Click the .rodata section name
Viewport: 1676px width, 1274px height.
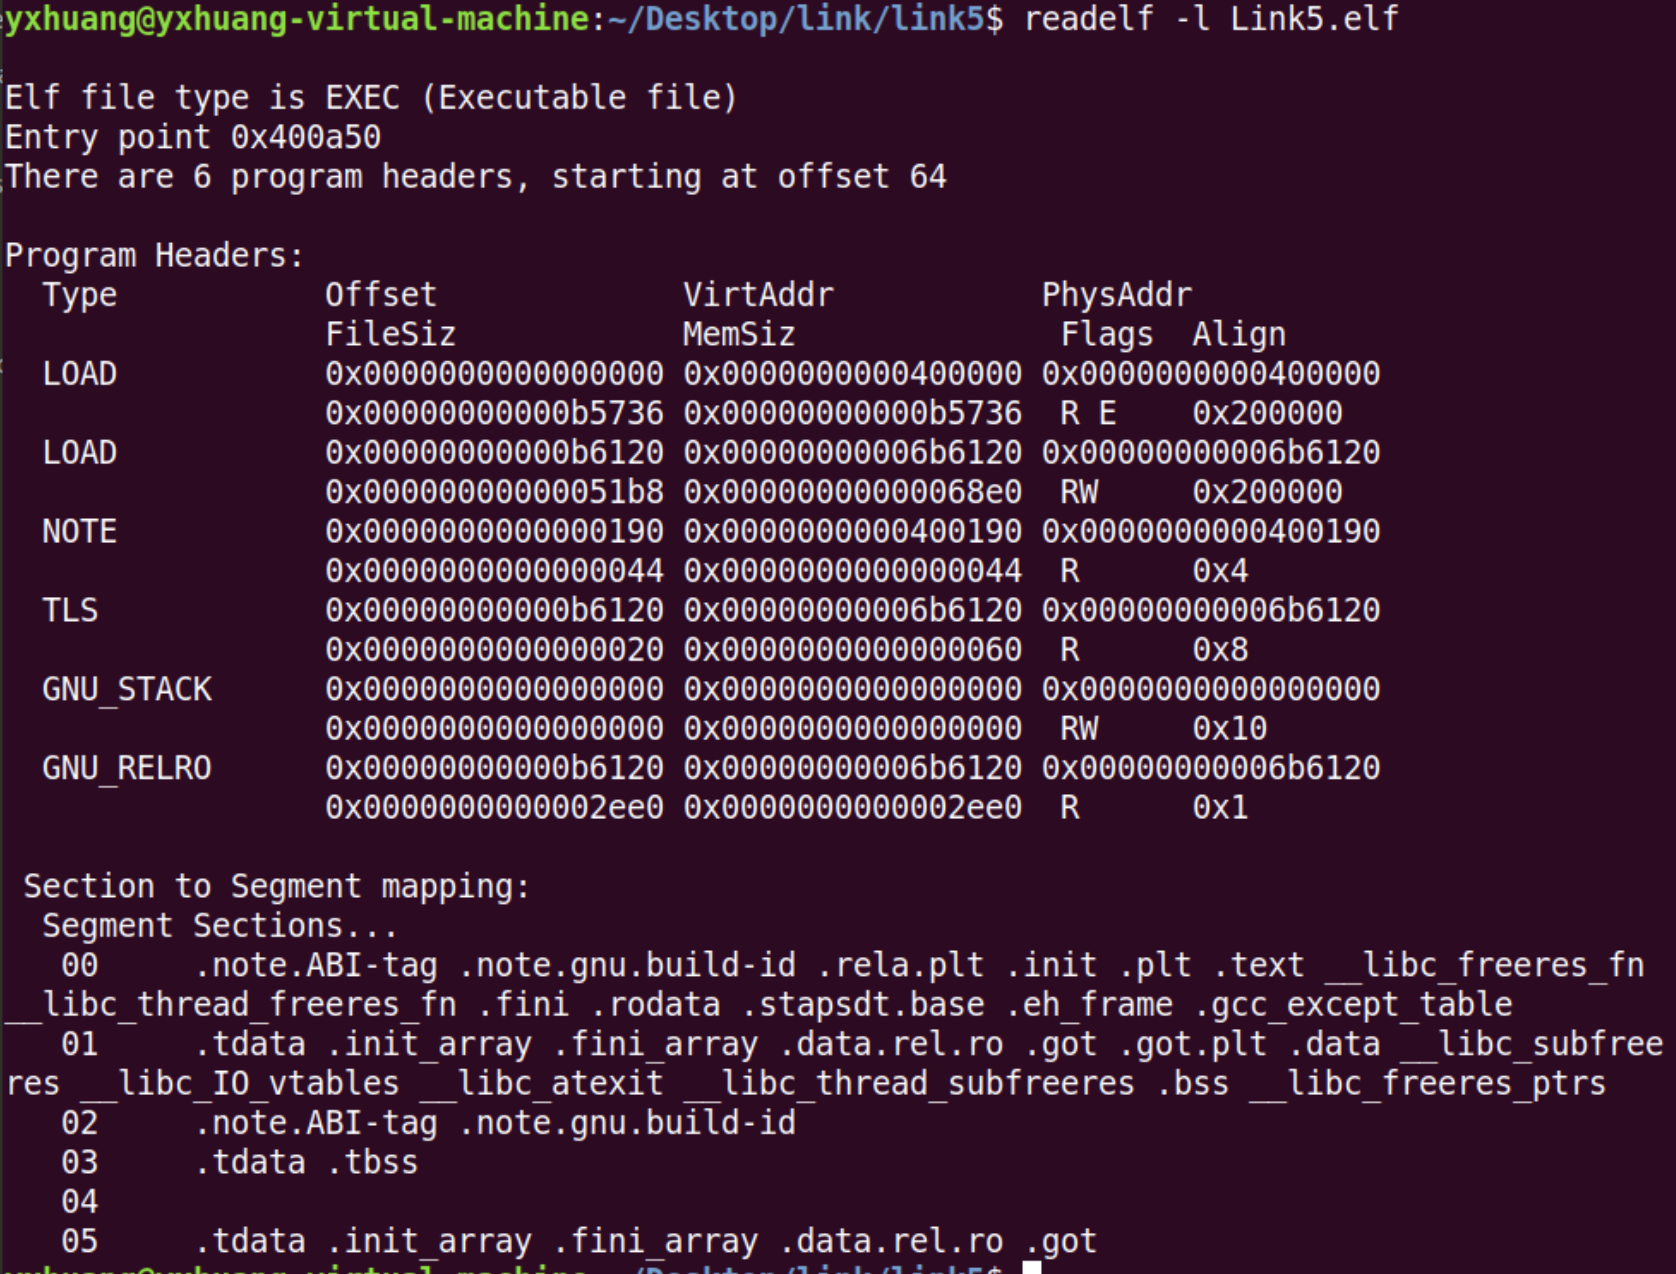click(664, 1004)
